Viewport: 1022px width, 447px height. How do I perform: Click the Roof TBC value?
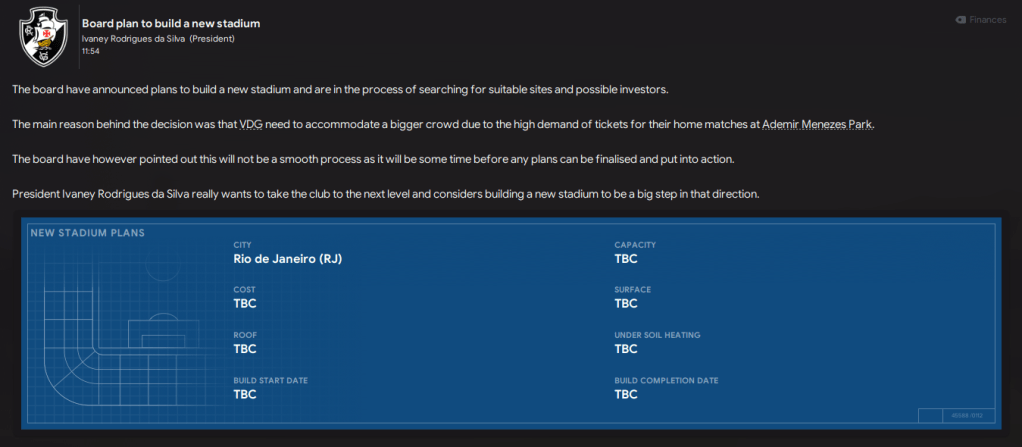point(245,349)
